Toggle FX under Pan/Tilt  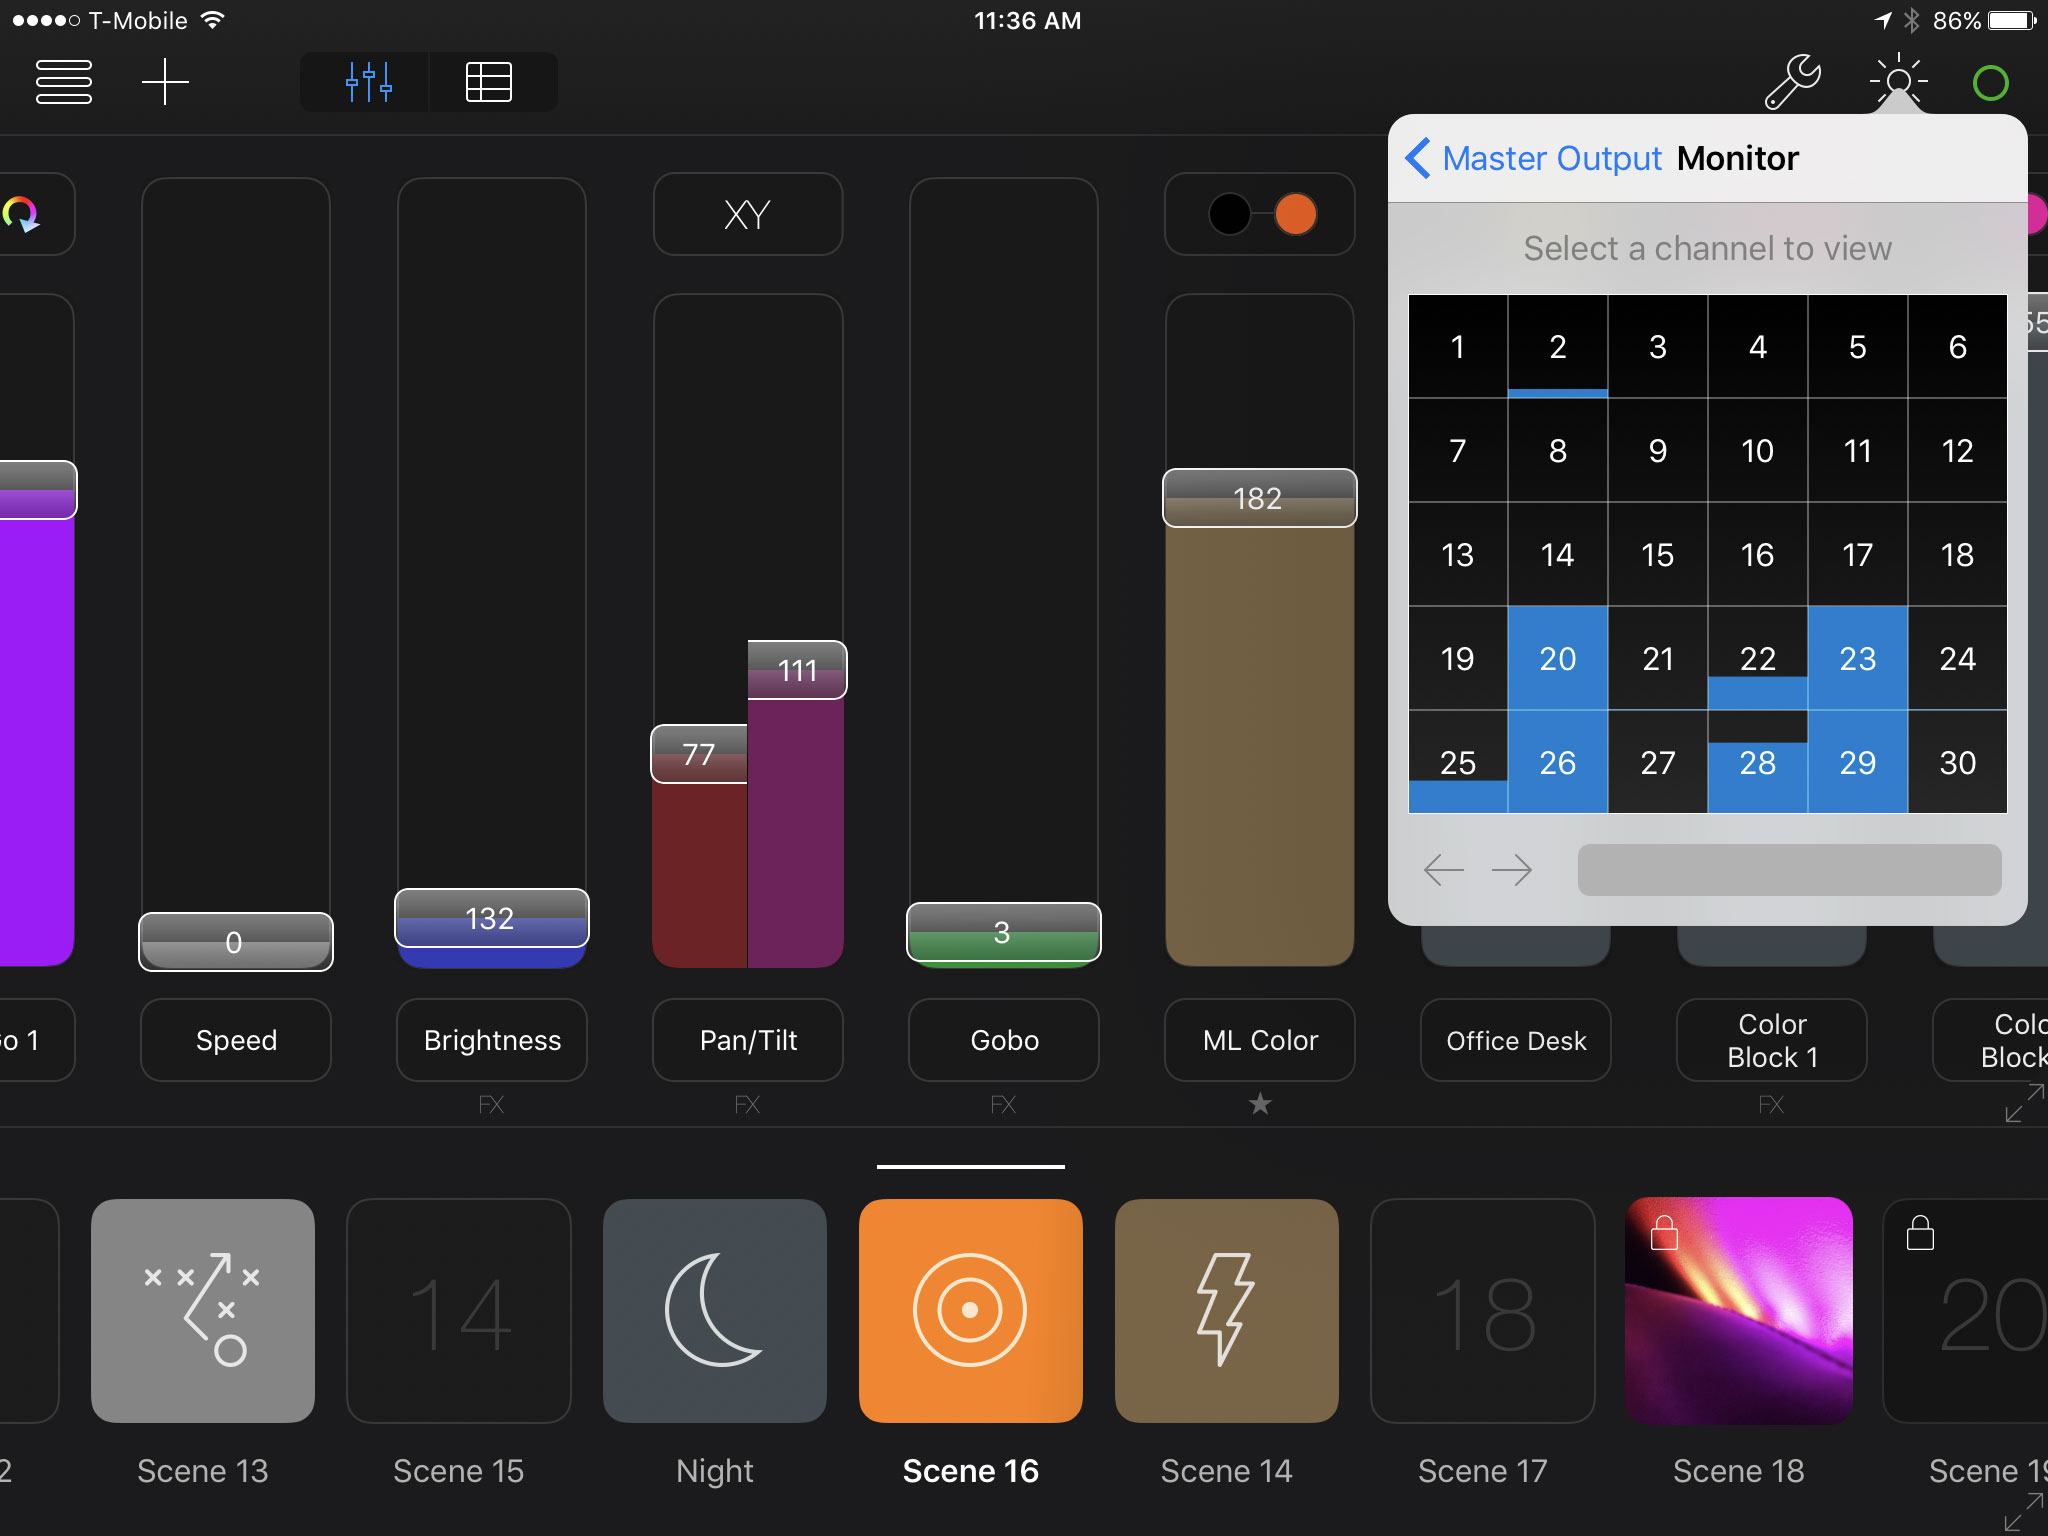748,1104
